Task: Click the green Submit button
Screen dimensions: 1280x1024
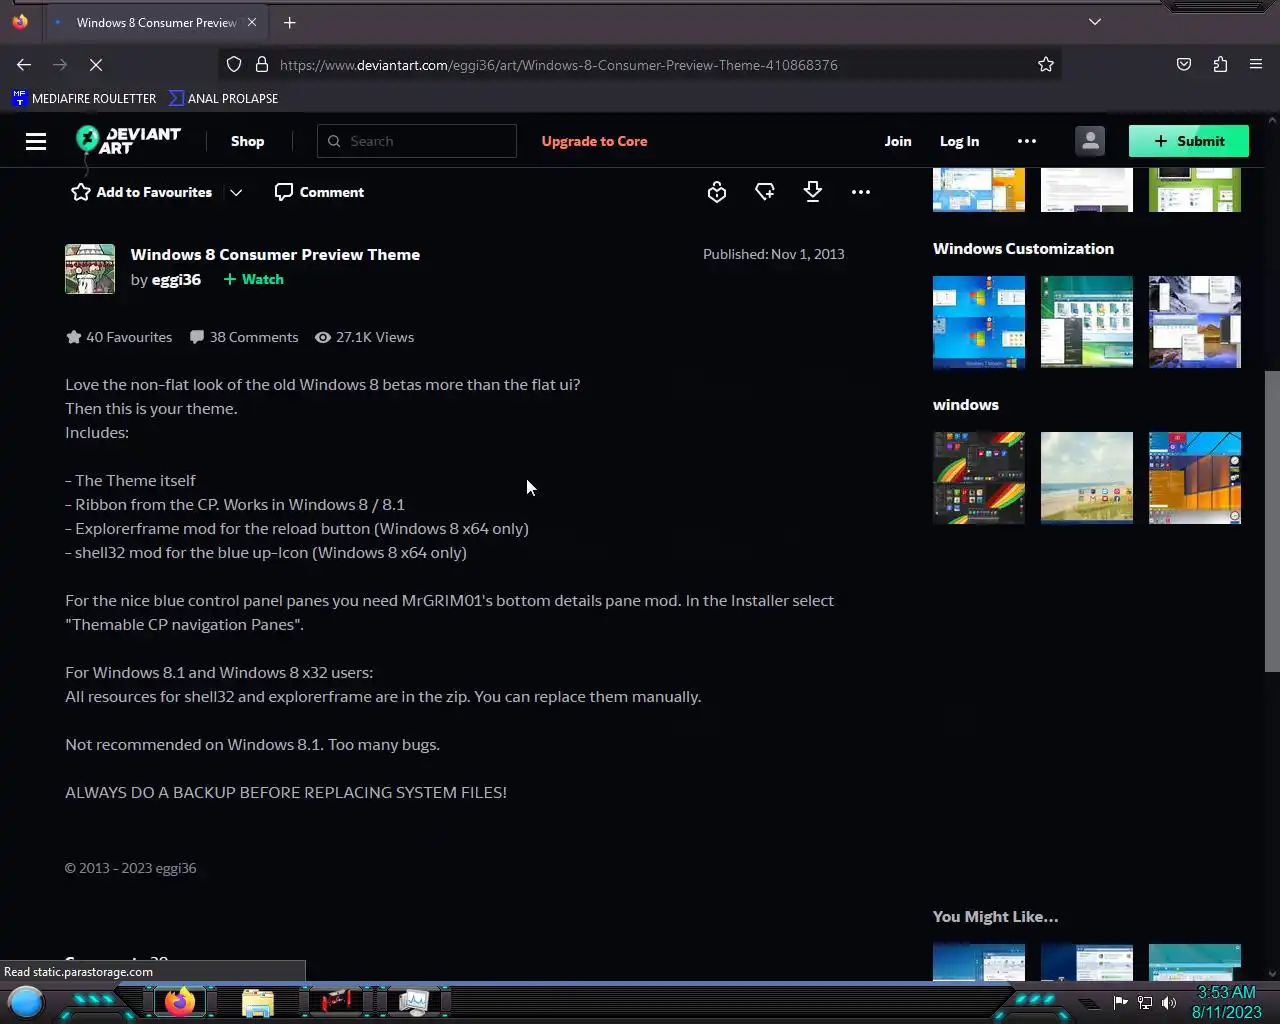Action: pyautogui.click(x=1188, y=141)
